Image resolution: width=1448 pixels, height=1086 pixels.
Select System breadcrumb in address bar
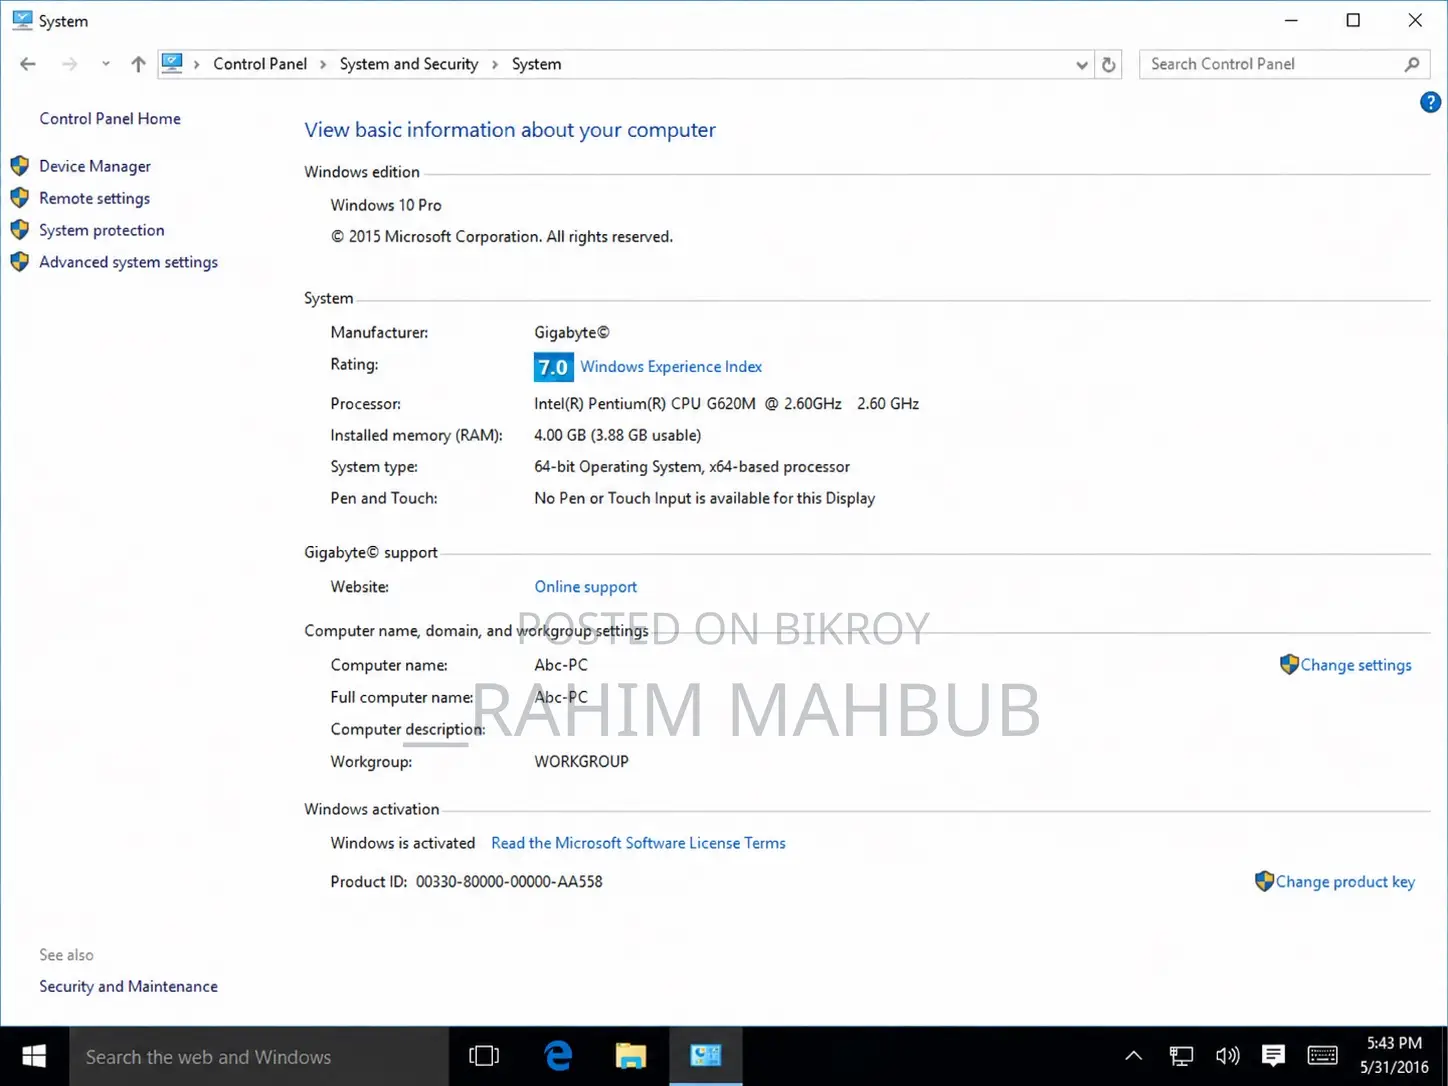click(x=536, y=64)
